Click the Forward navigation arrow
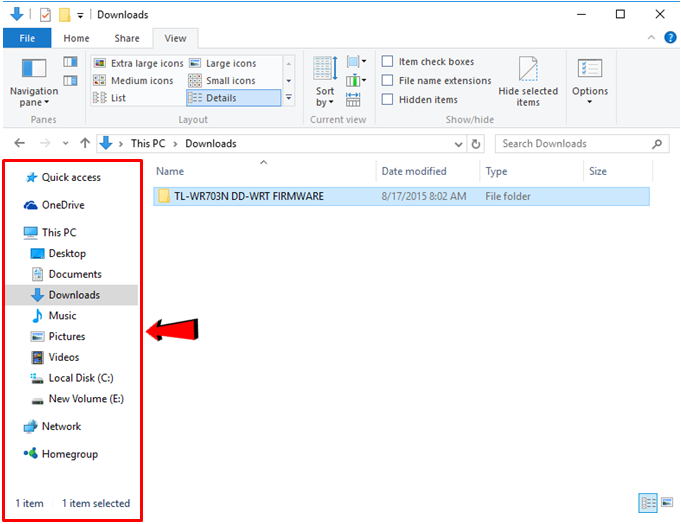The image size is (681, 524). (x=45, y=143)
